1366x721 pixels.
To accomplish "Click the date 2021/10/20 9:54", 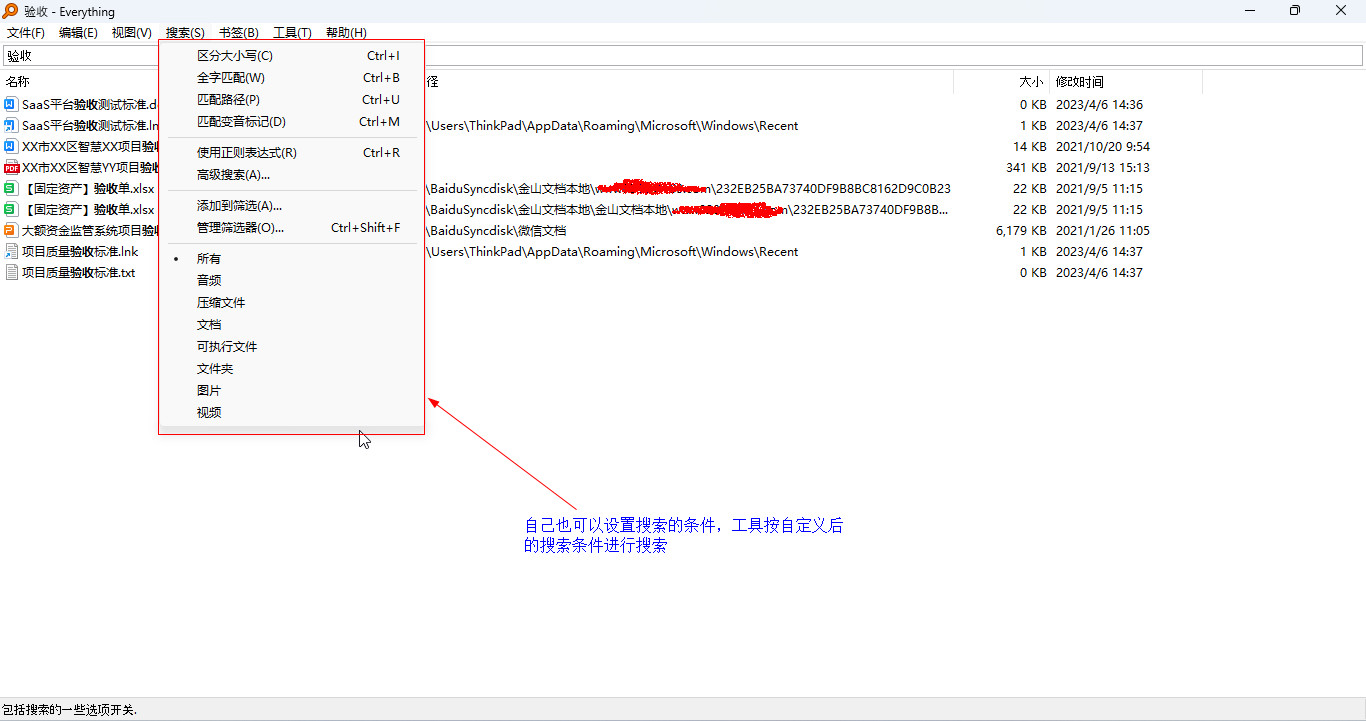I will (1103, 147).
